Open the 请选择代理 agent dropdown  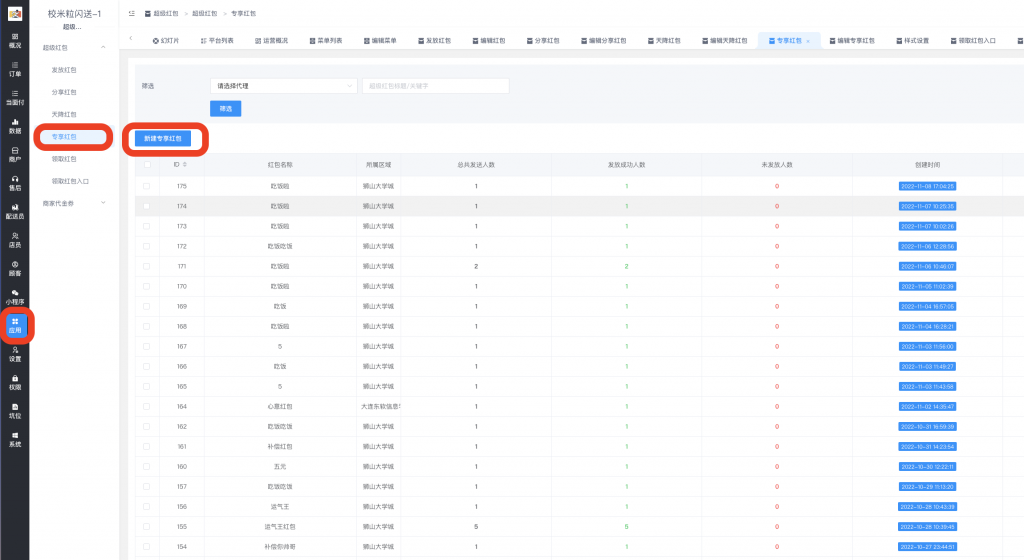pos(283,86)
